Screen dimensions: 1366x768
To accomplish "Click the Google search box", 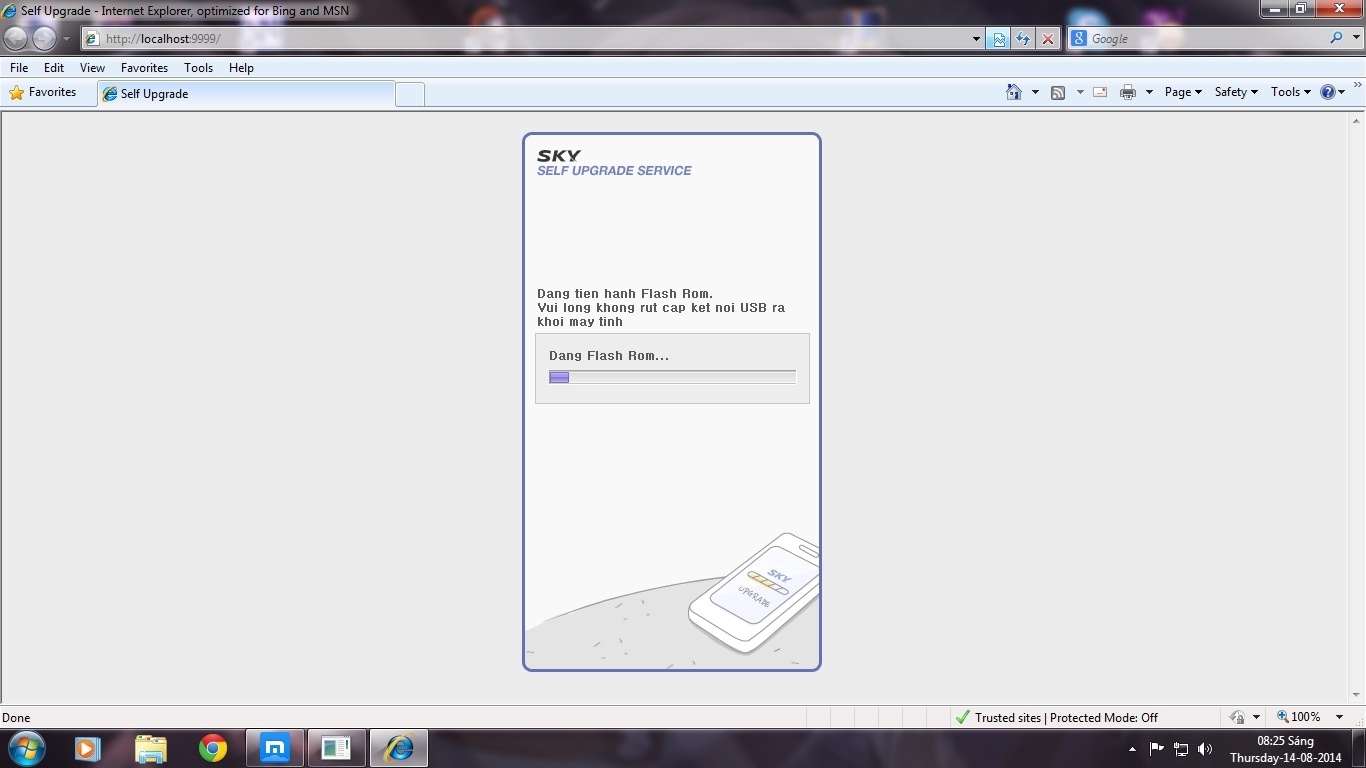I will click(x=1206, y=38).
